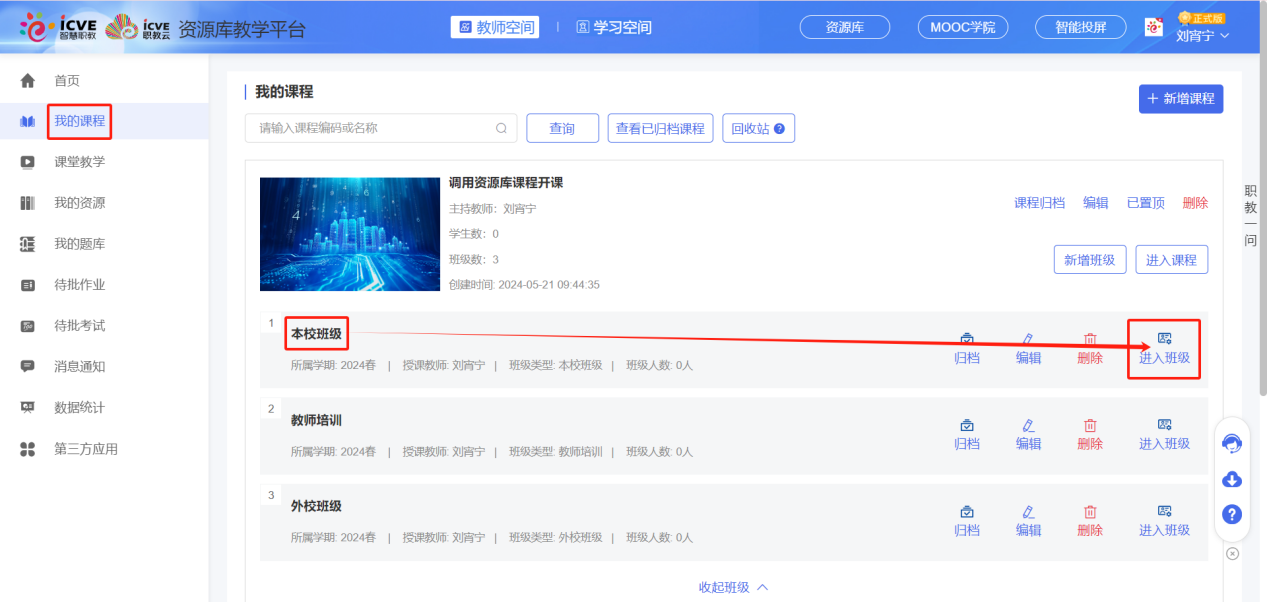Collapse the class list via 收起班级
1267x602 pixels.
733,587
